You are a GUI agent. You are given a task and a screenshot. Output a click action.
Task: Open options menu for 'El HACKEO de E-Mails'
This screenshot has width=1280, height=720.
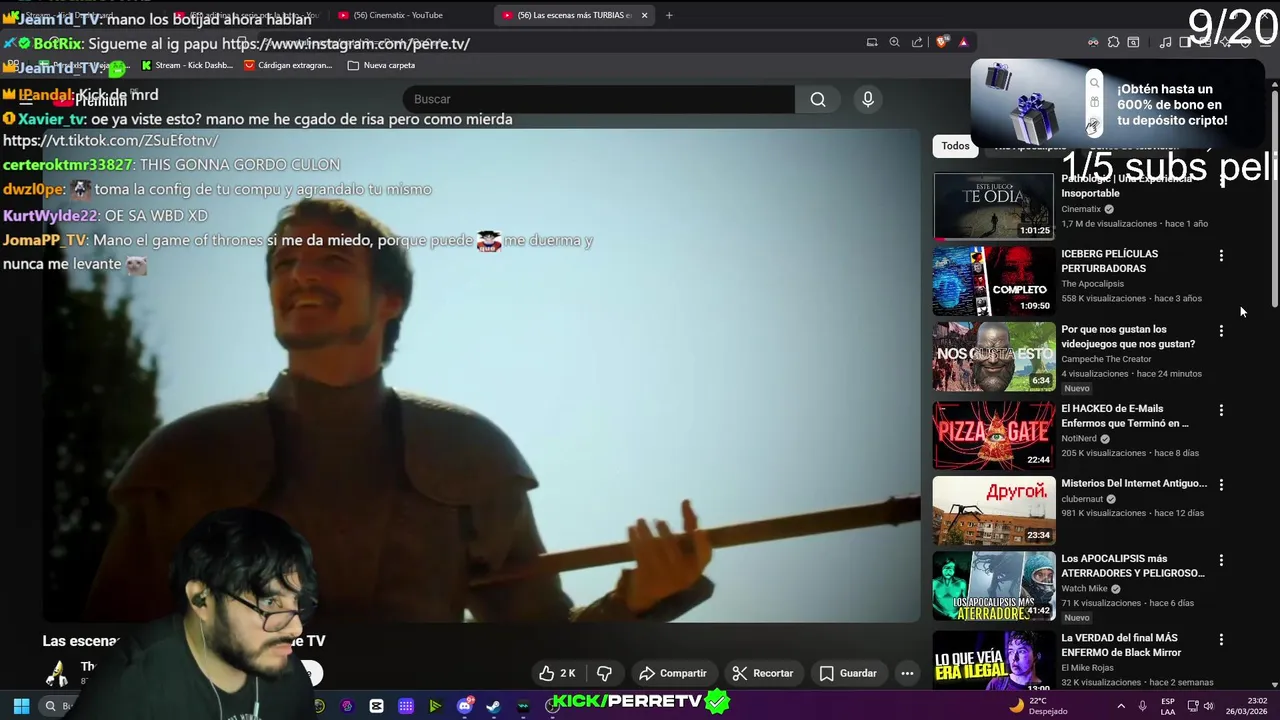(1221, 410)
